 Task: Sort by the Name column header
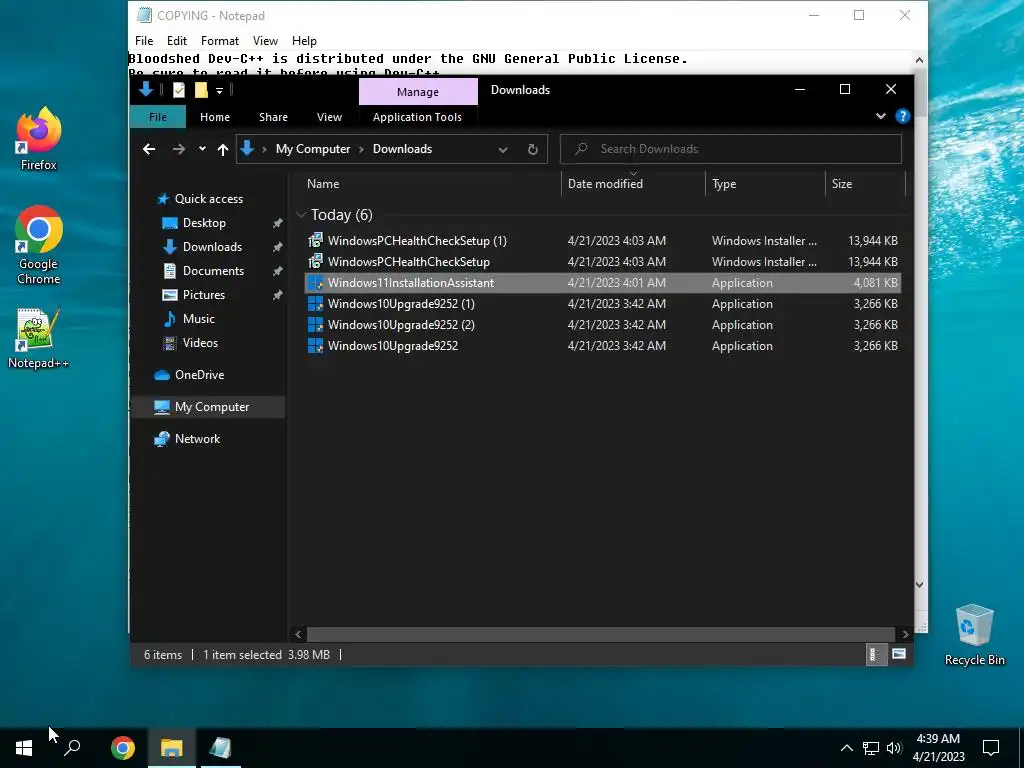pyautogui.click(x=323, y=184)
